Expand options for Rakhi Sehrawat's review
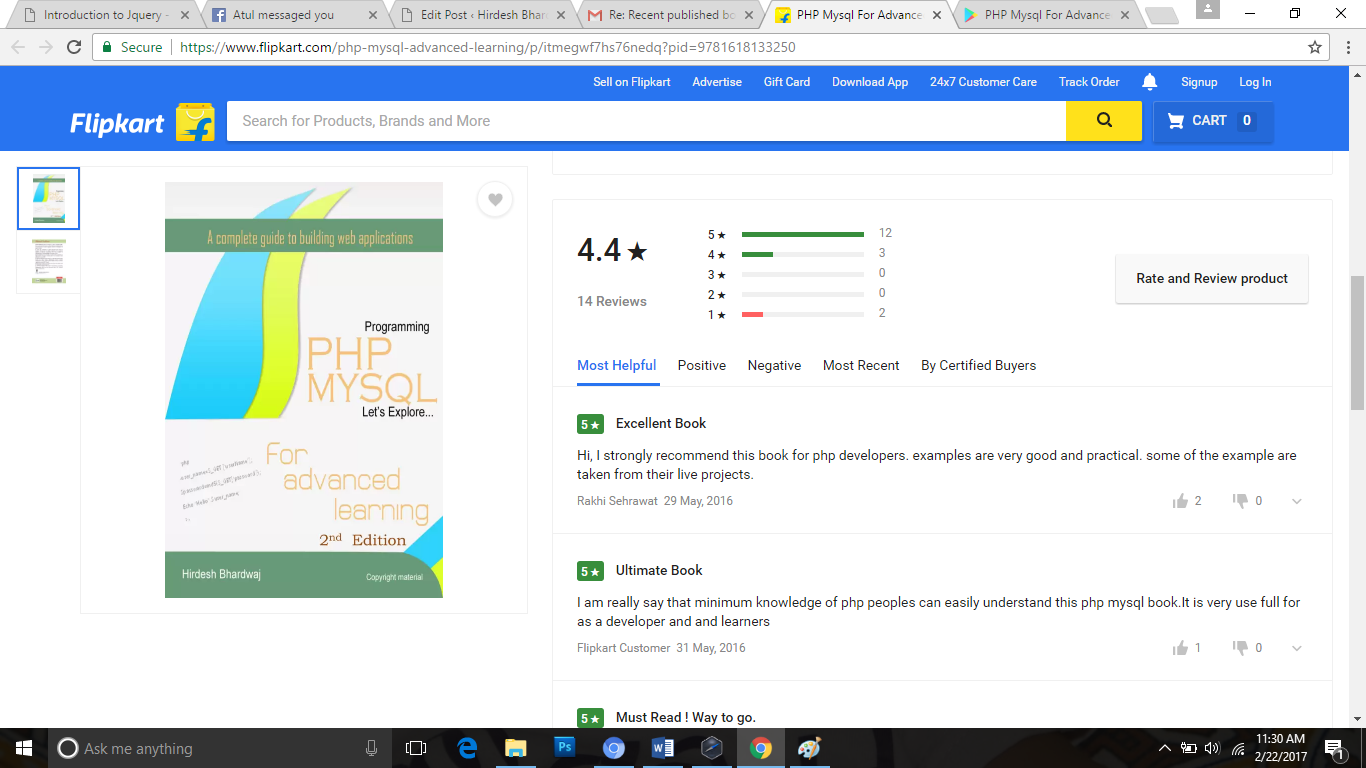 click(x=1297, y=501)
